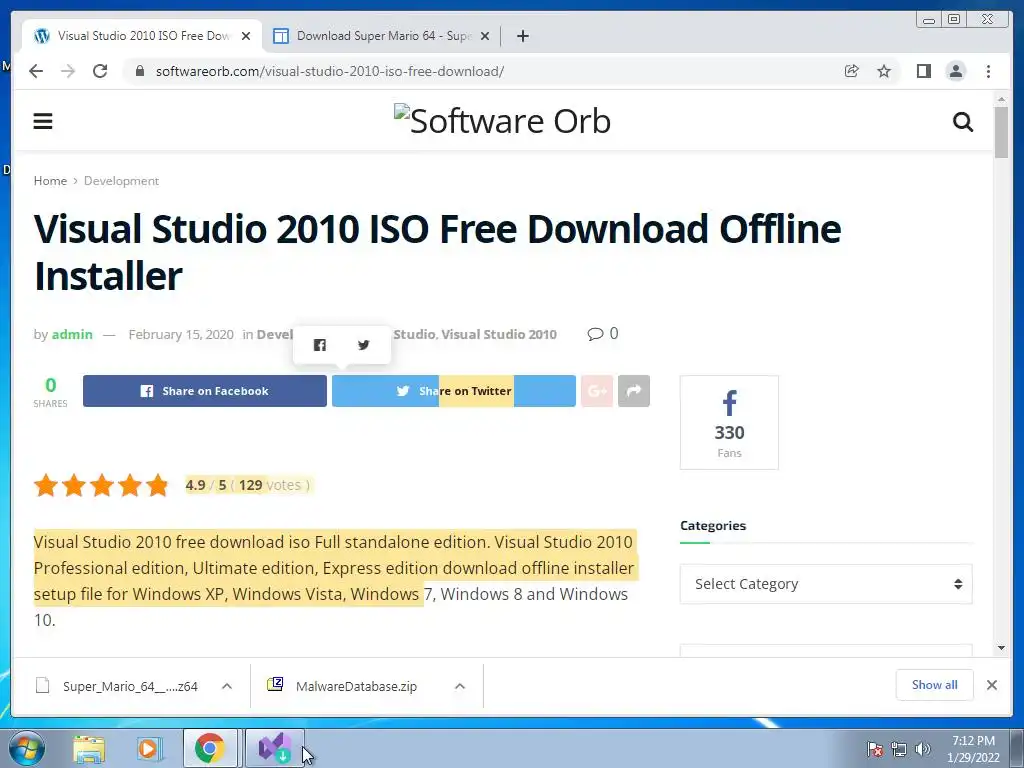
Task: Reload the current page
Action: [x=100, y=71]
